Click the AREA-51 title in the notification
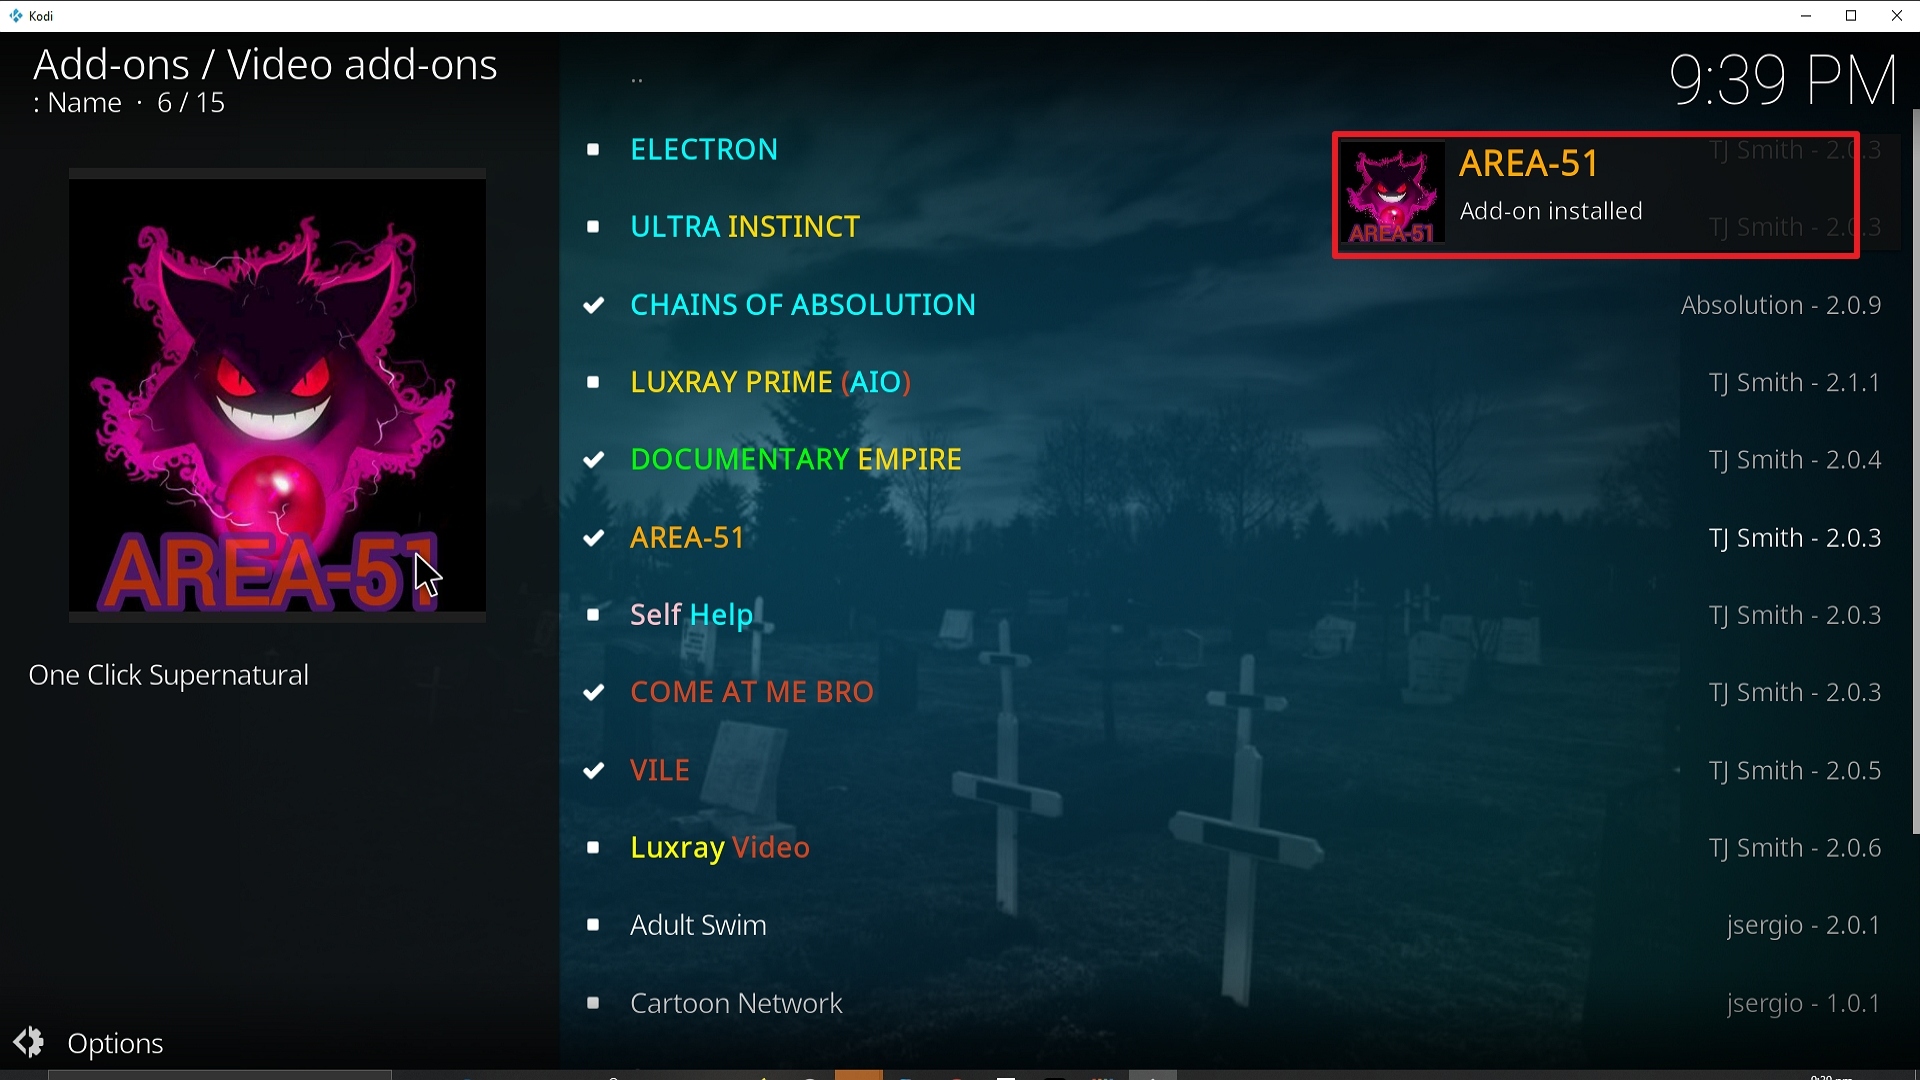The image size is (1920, 1080). [1529, 163]
